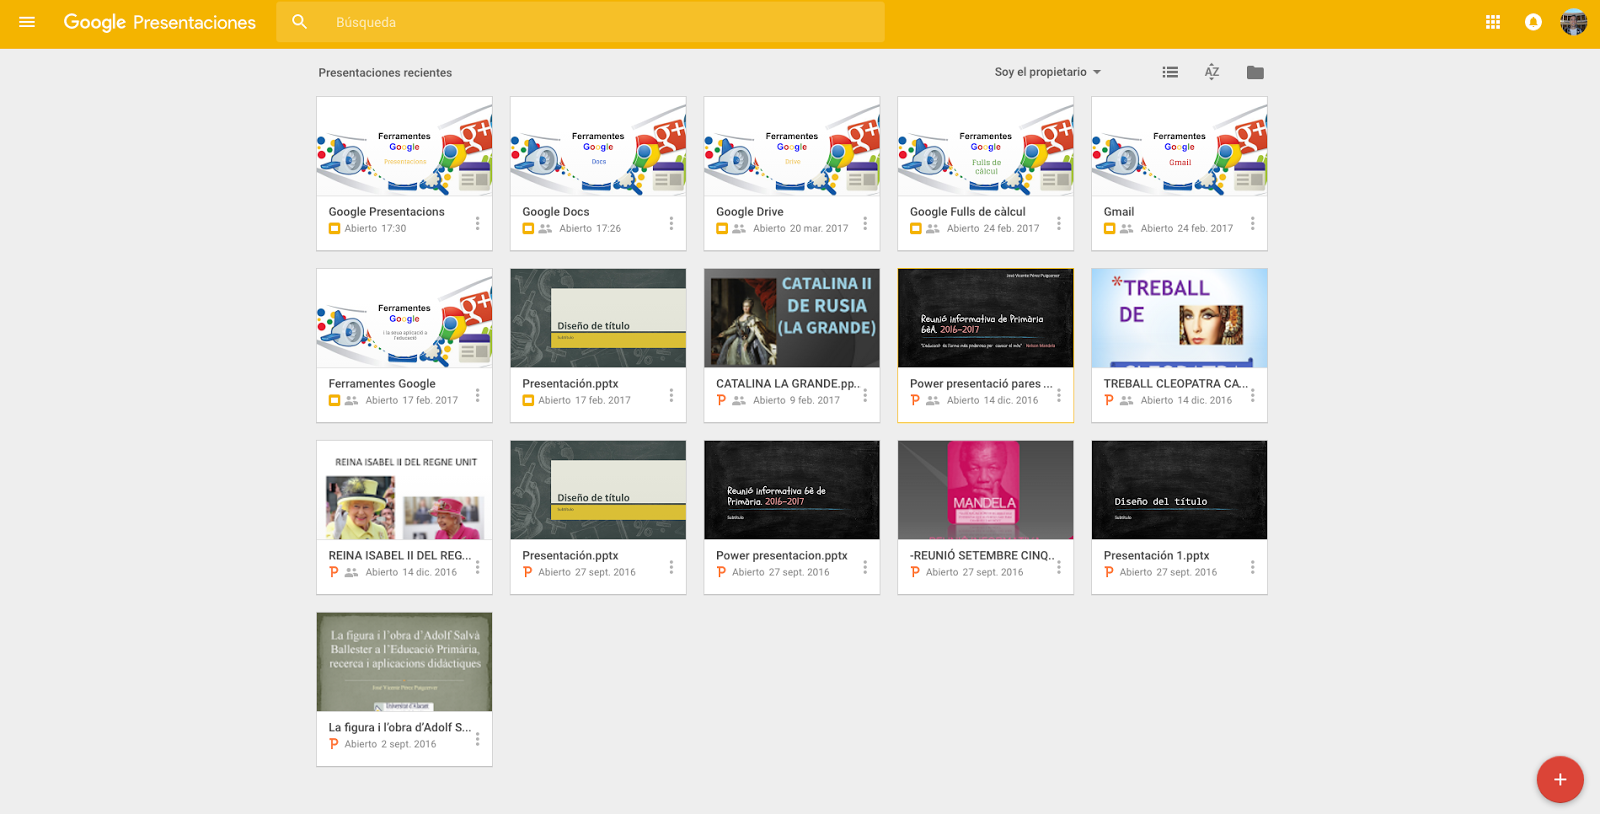Click the 'Presentaciones recientes' heading

point(385,73)
